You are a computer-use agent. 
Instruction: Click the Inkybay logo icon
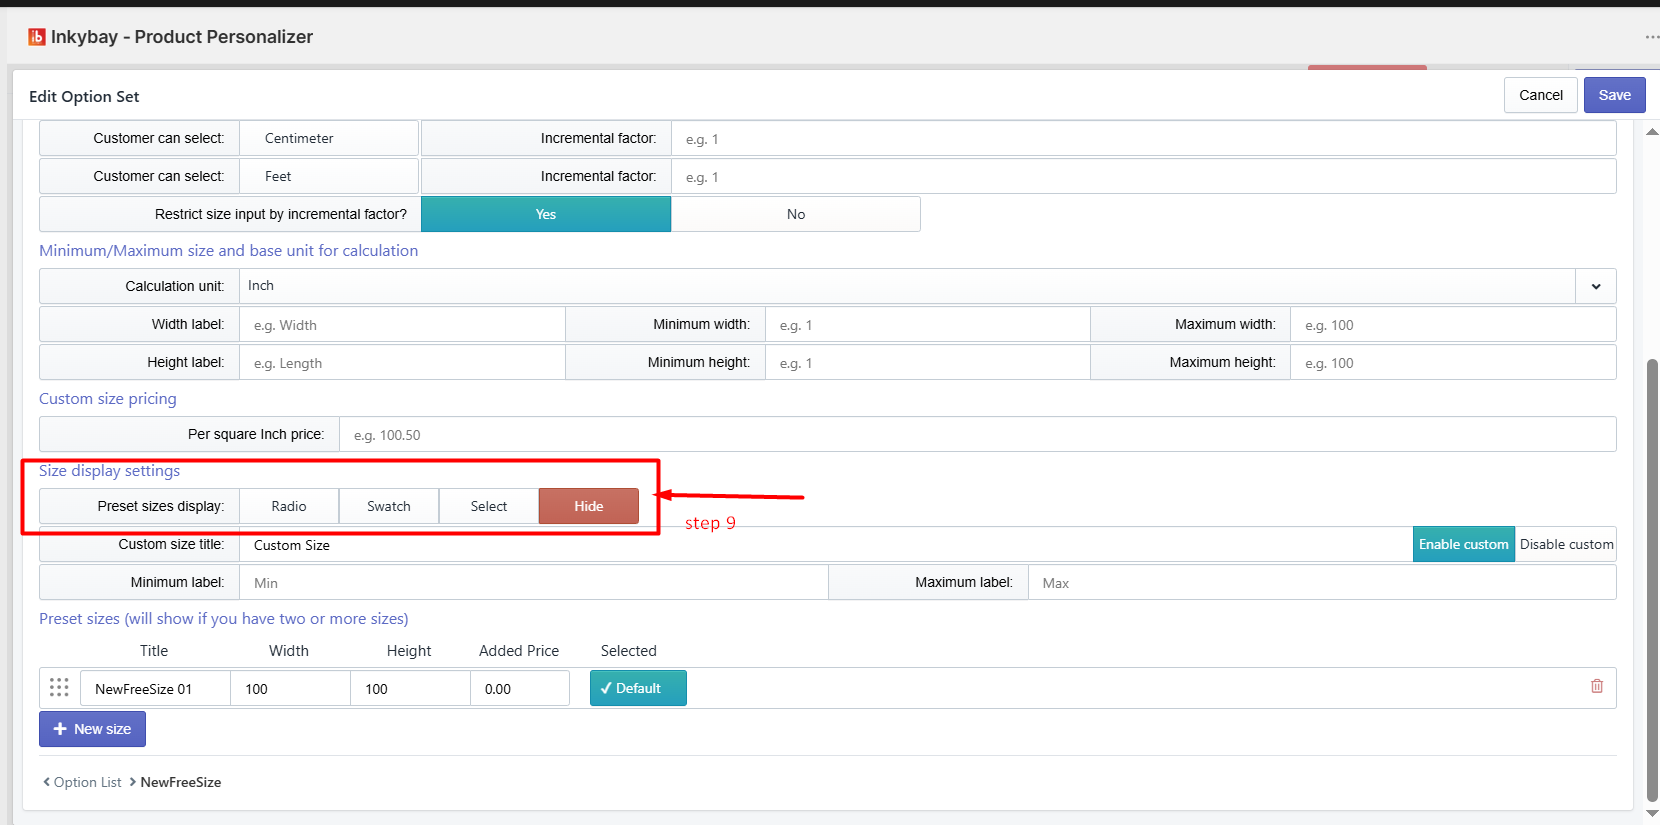37,37
